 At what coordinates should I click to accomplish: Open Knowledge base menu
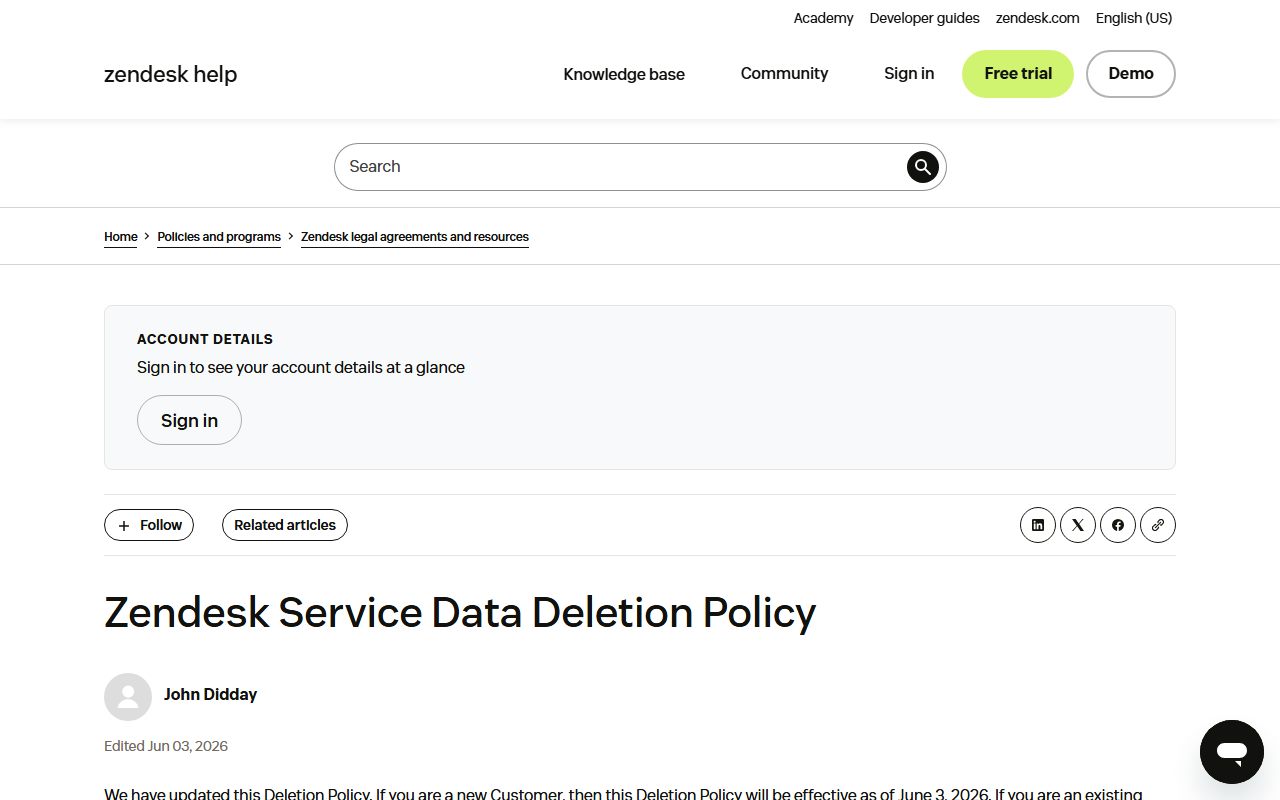pyautogui.click(x=624, y=74)
